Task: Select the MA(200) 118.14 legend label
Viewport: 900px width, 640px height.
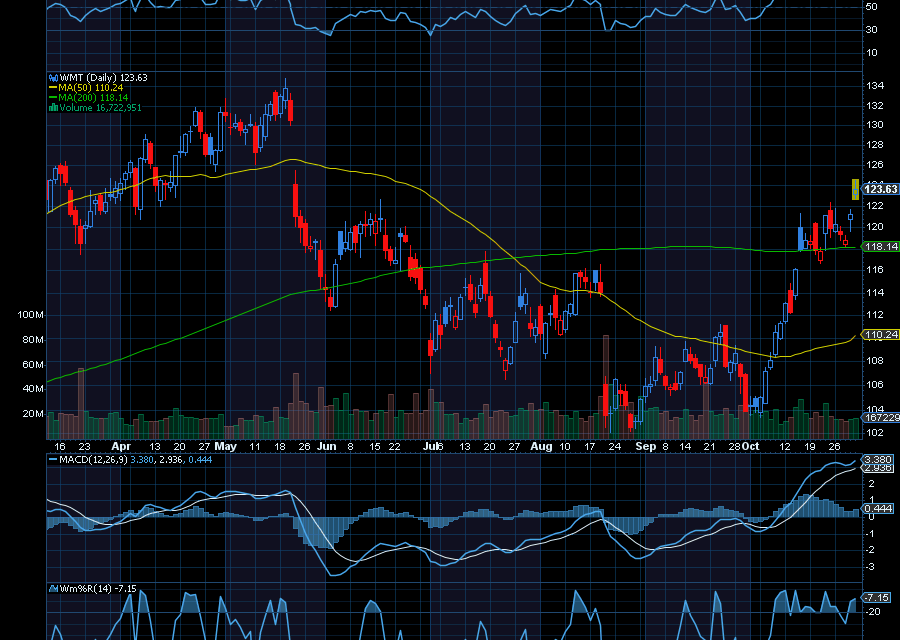Action: [93, 98]
